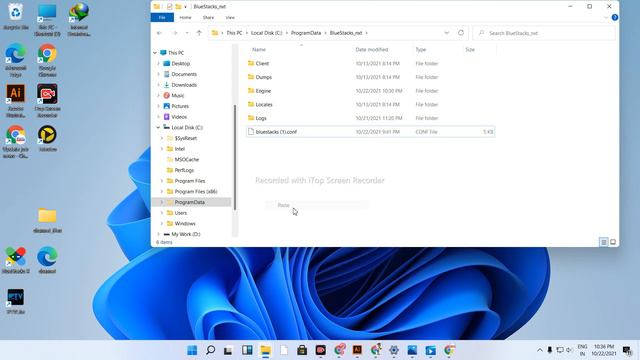
Task: Expand Desktop node in navigation pane
Action: click(x=158, y=64)
